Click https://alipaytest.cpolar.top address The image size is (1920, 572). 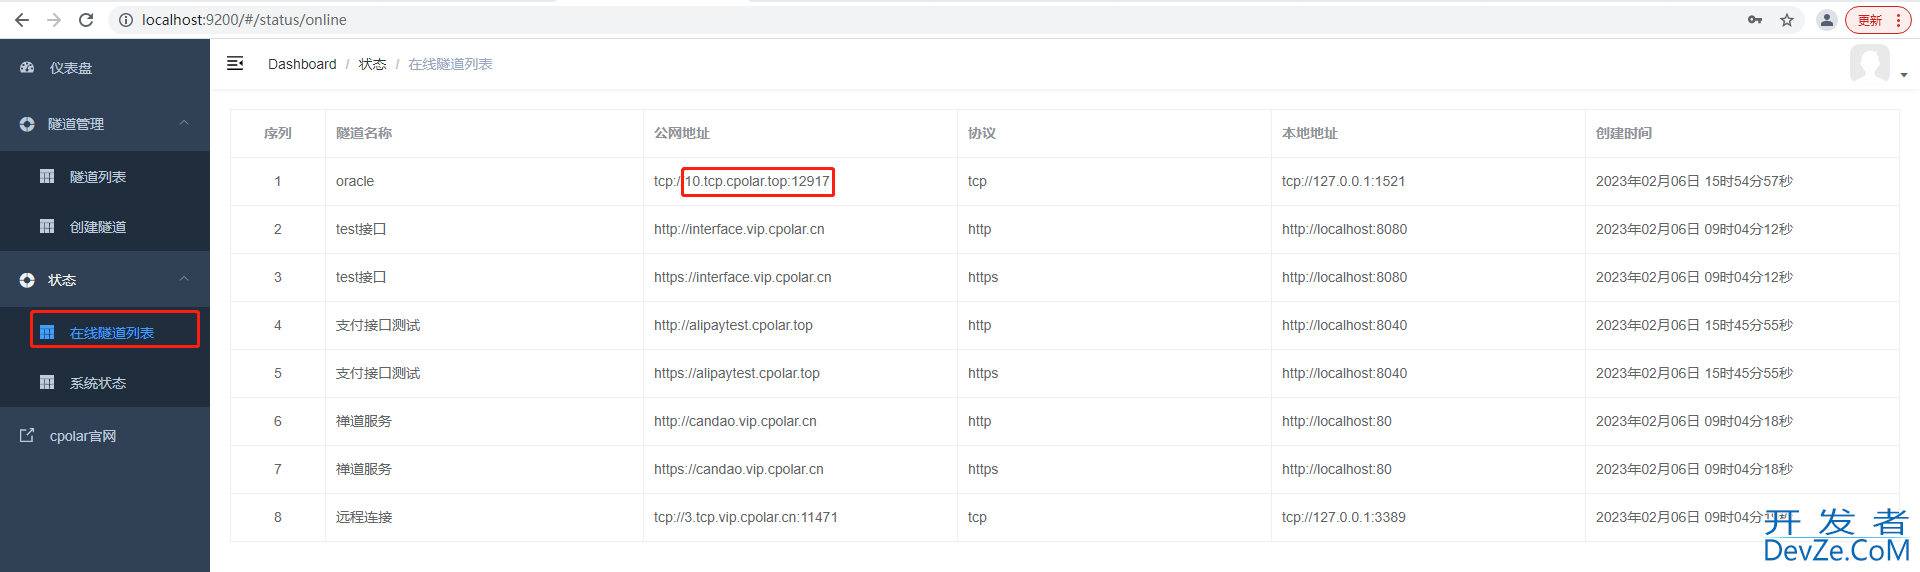pos(737,373)
